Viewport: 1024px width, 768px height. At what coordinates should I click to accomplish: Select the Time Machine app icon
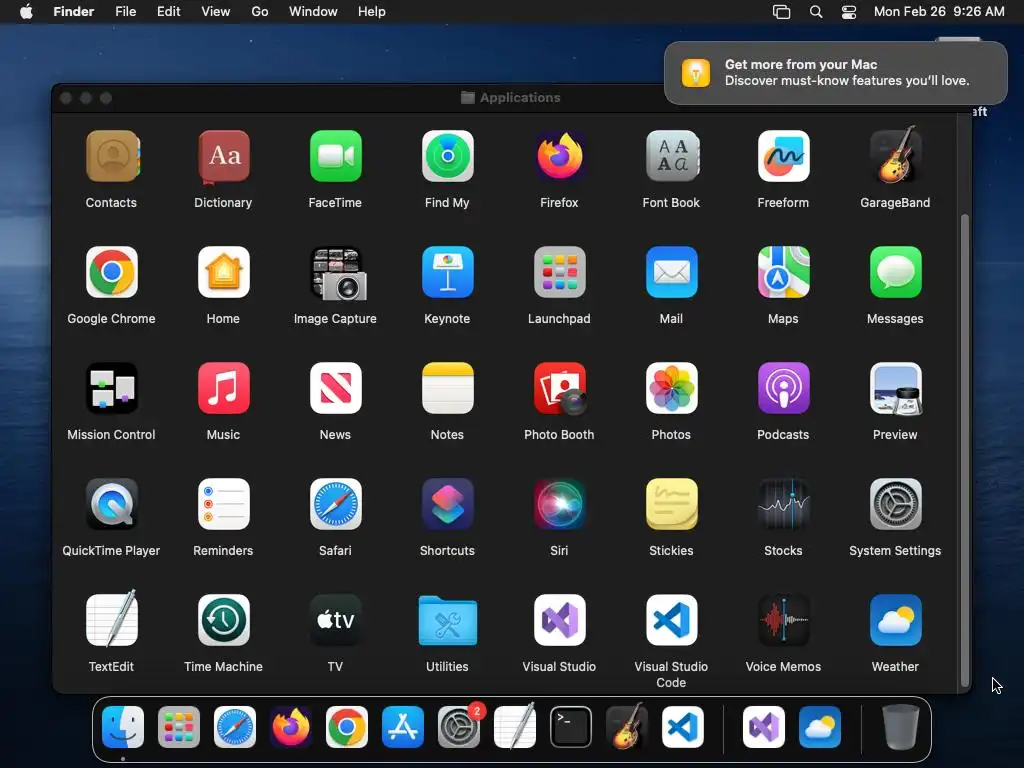point(223,620)
